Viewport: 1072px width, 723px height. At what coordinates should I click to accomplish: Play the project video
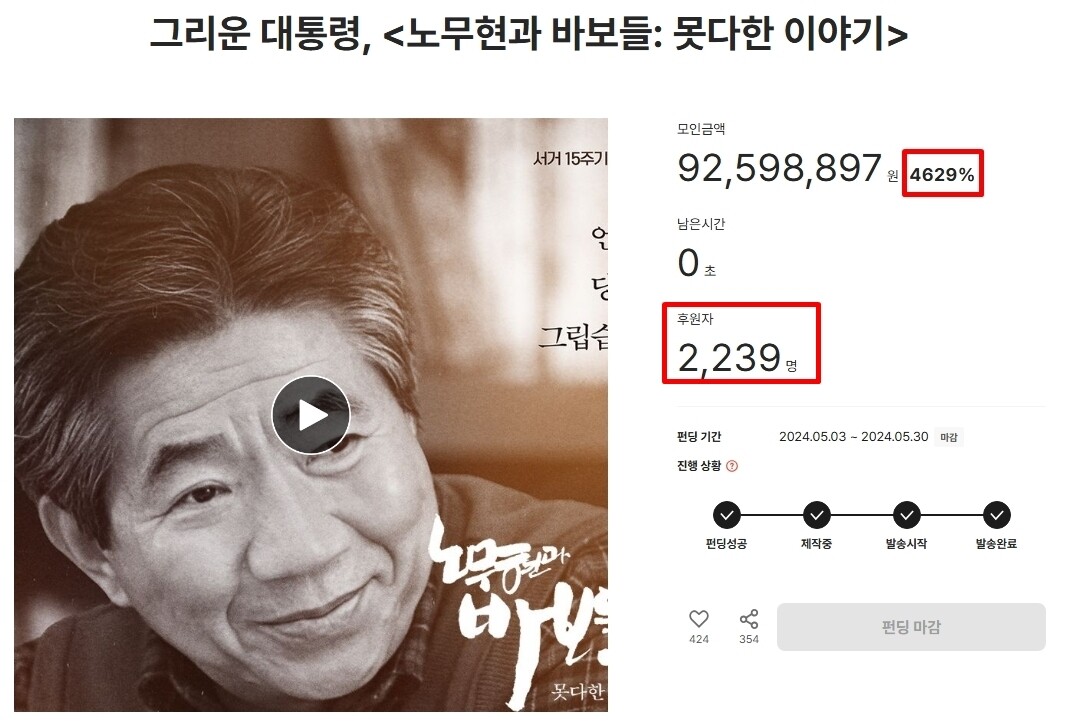tap(311, 415)
